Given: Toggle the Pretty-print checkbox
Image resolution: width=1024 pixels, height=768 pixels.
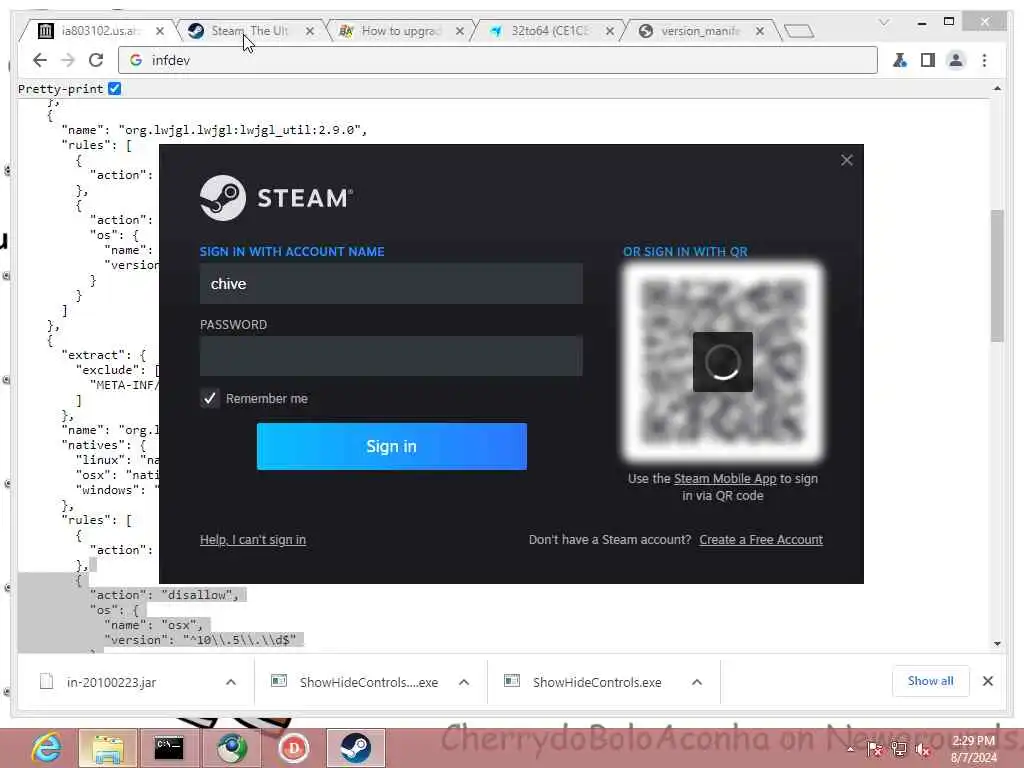Looking at the screenshot, I should pos(114,89).
